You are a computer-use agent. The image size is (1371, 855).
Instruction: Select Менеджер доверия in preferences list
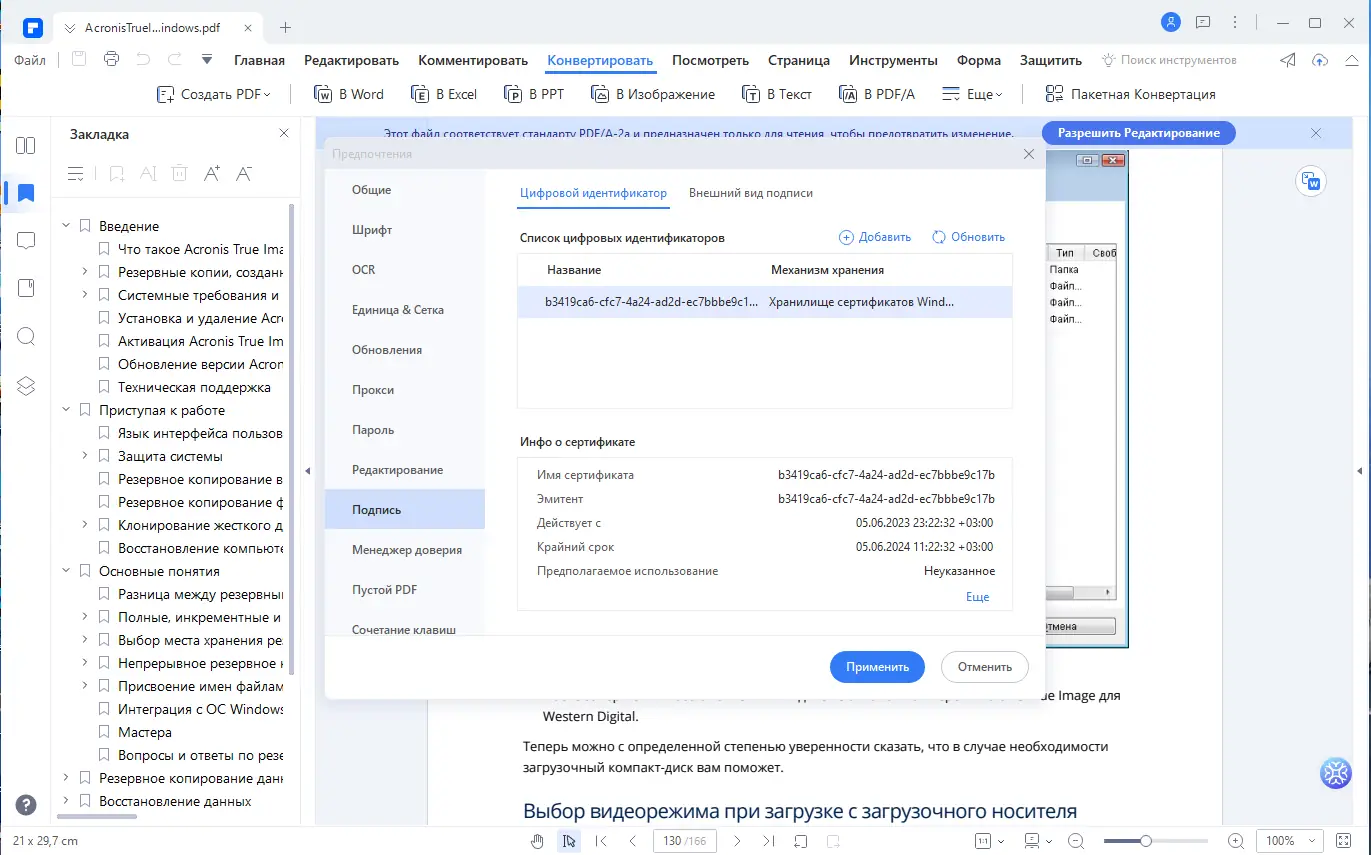coord(405,550)
